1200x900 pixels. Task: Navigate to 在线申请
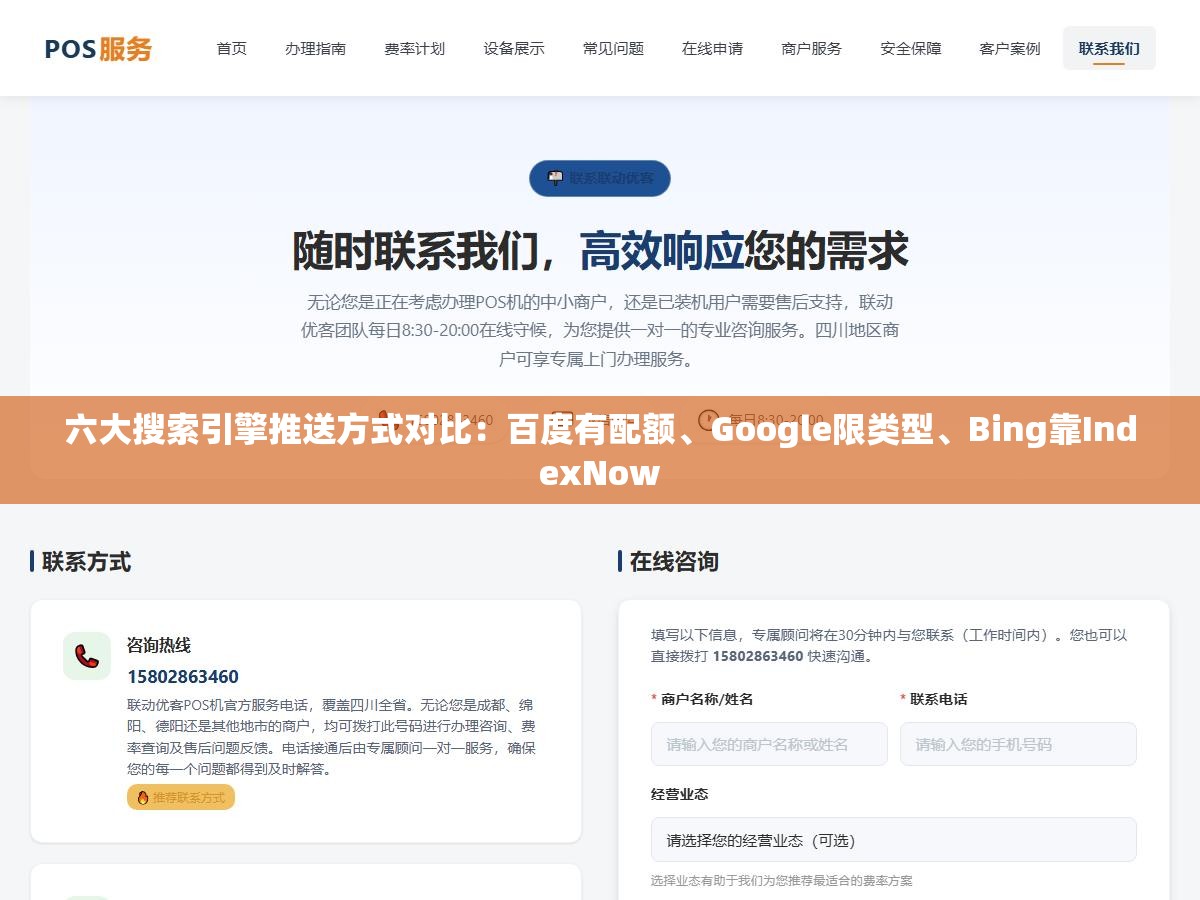(712, 48)
